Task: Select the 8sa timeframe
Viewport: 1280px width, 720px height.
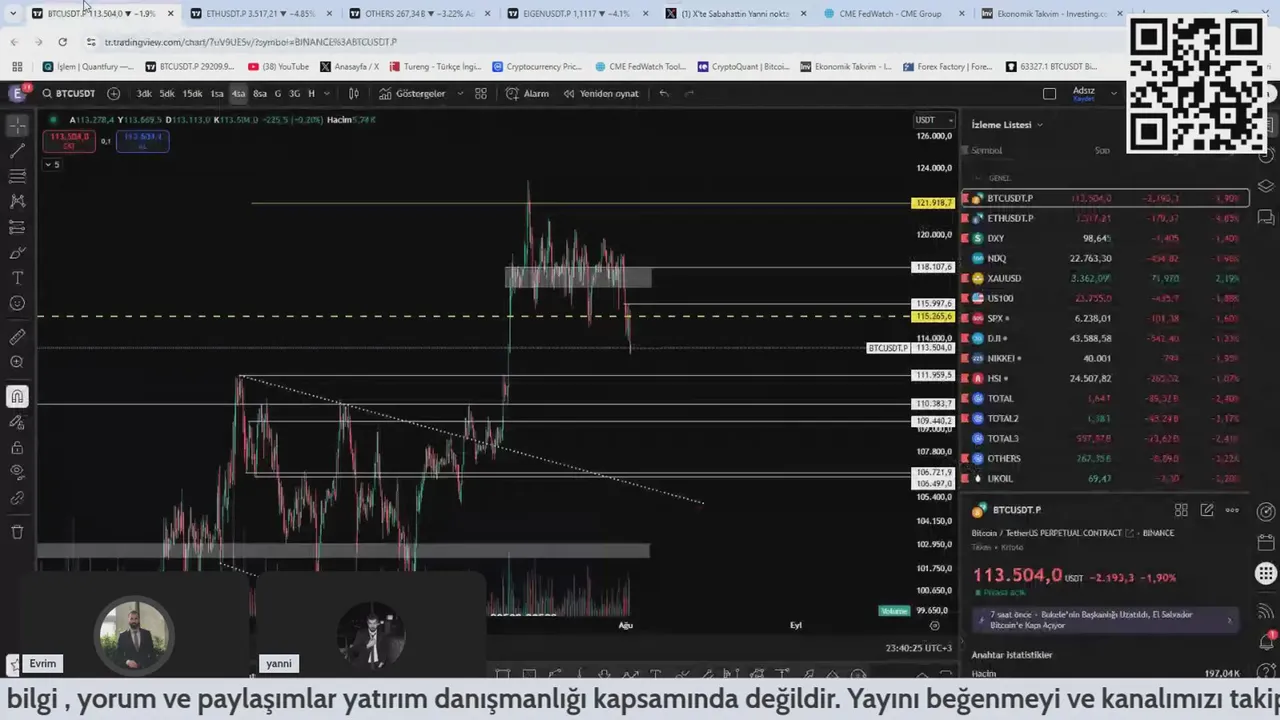Action: click(x=260, y=93)
